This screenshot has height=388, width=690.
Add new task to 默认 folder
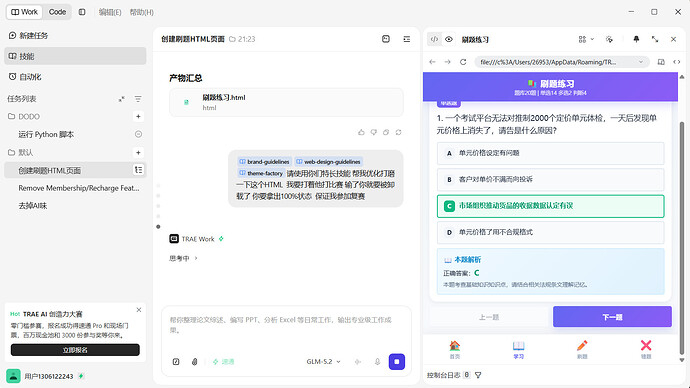(x=138, y=153)
